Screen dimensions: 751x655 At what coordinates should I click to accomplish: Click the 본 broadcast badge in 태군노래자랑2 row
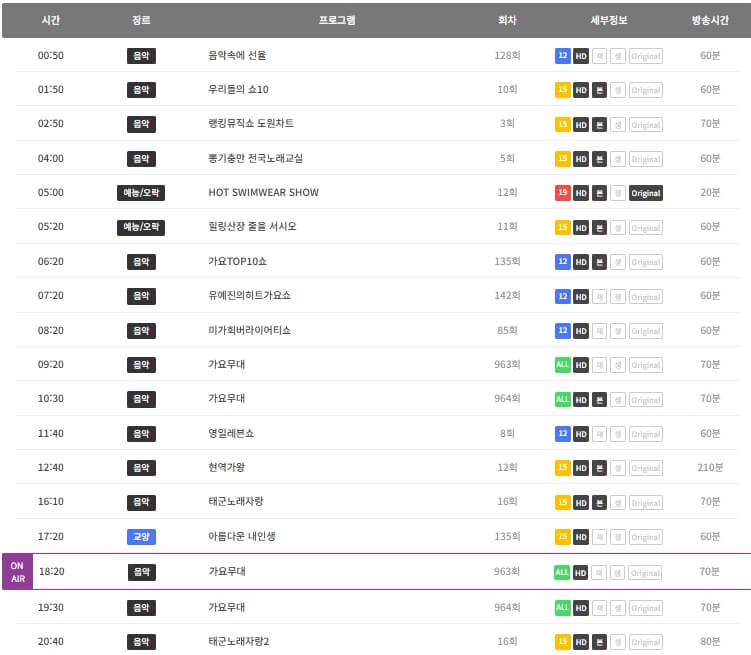pos(599,642)
